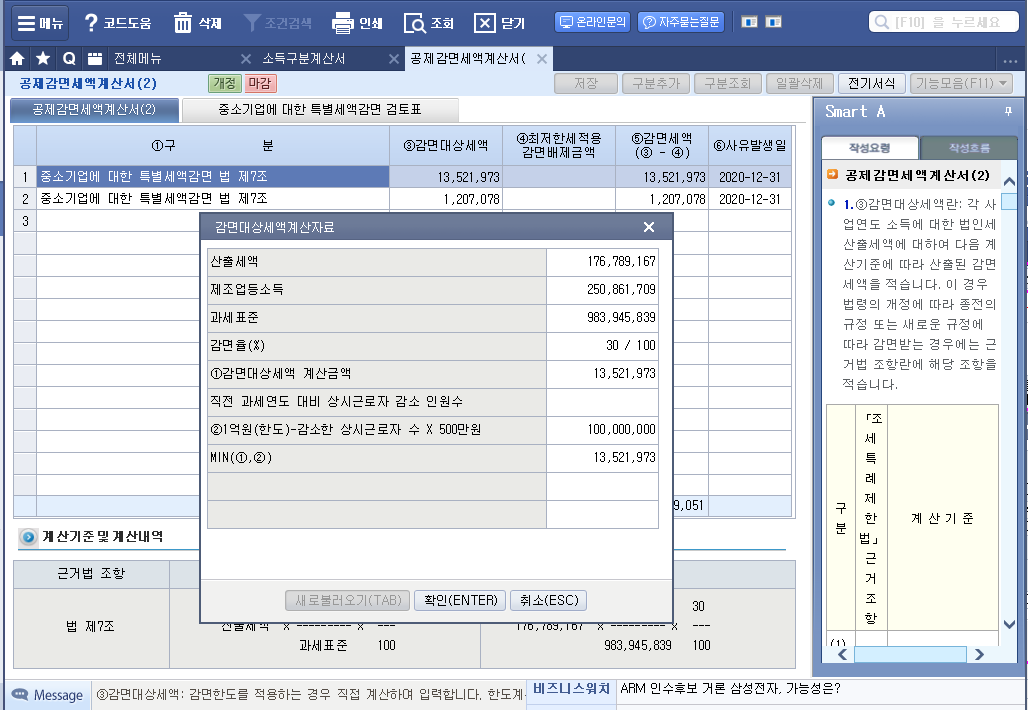Click the 산출세액 value 176,789,167

(x=602, y=262)
